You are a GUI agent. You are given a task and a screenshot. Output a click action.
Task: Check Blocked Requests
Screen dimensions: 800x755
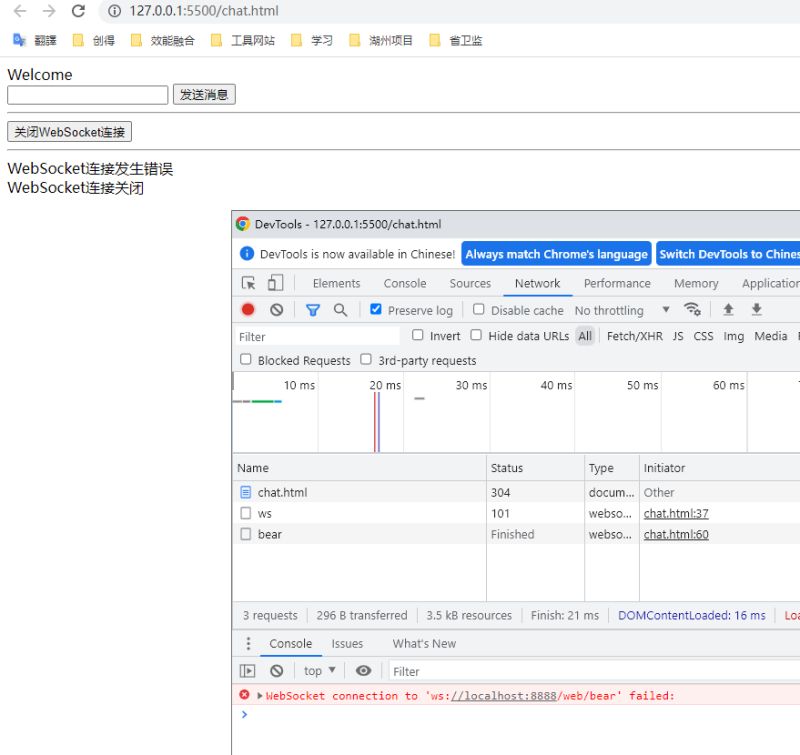tap(246, 359)
